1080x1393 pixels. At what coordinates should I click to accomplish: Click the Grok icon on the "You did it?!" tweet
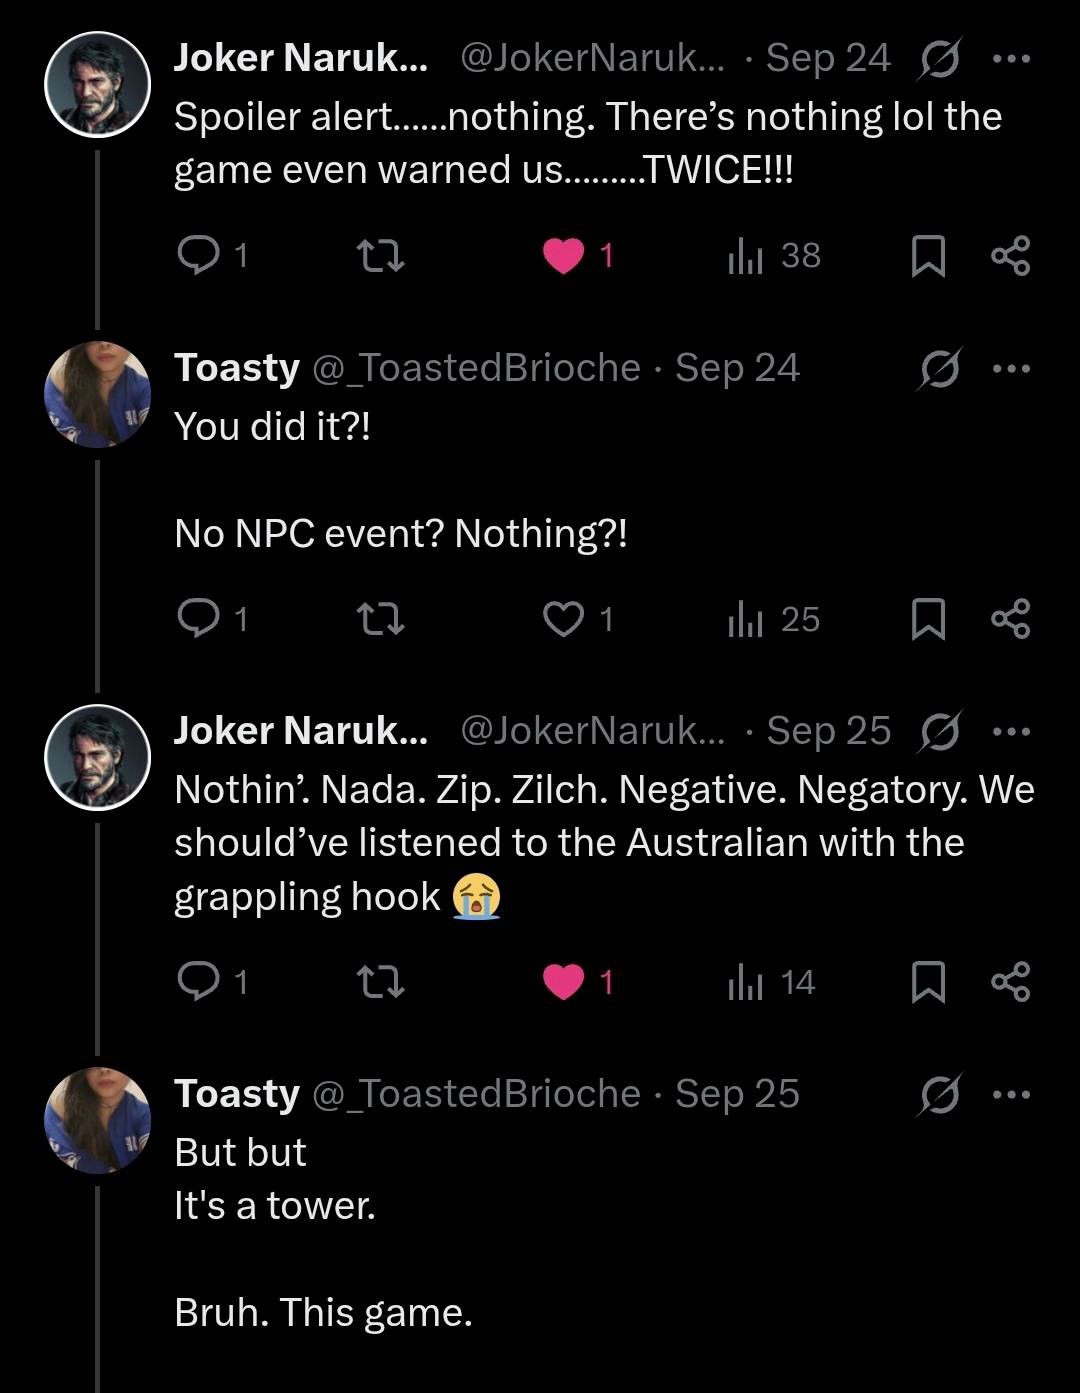pos(940,369)
